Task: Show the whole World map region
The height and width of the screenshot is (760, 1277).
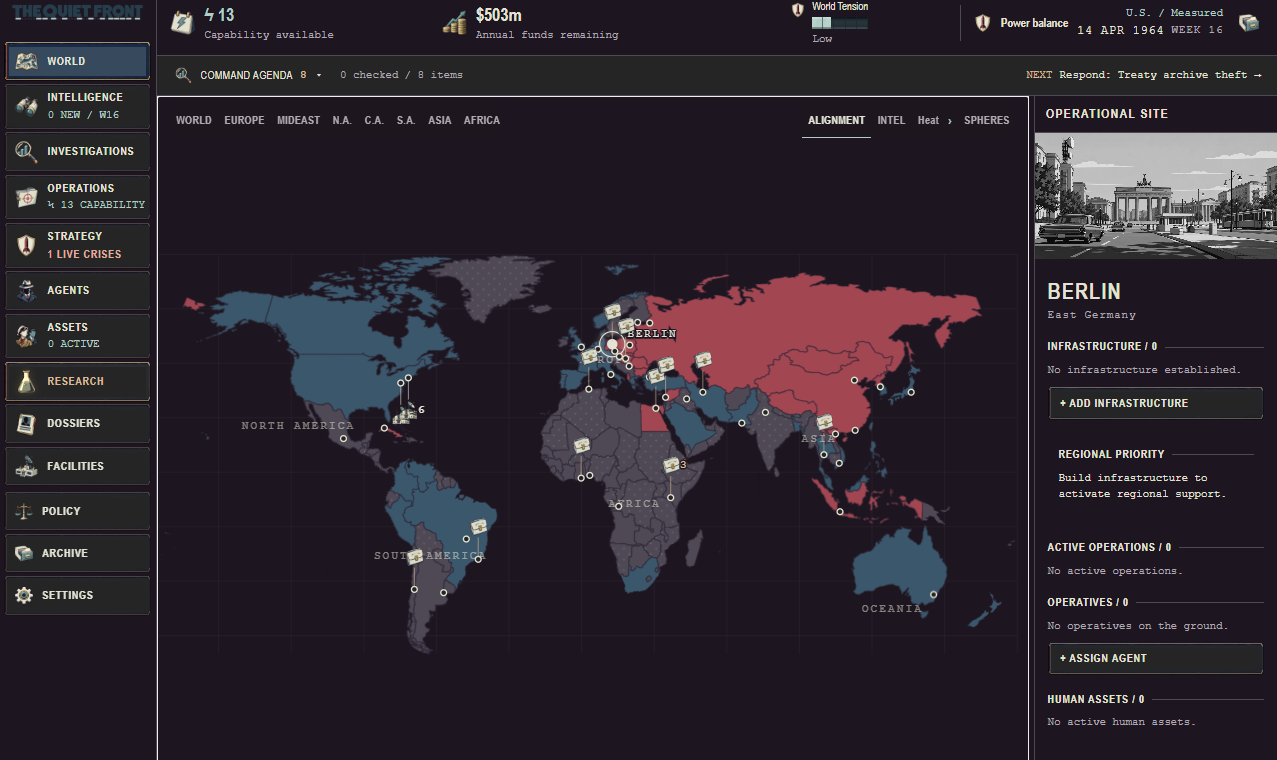Action: tap(194, 120)
